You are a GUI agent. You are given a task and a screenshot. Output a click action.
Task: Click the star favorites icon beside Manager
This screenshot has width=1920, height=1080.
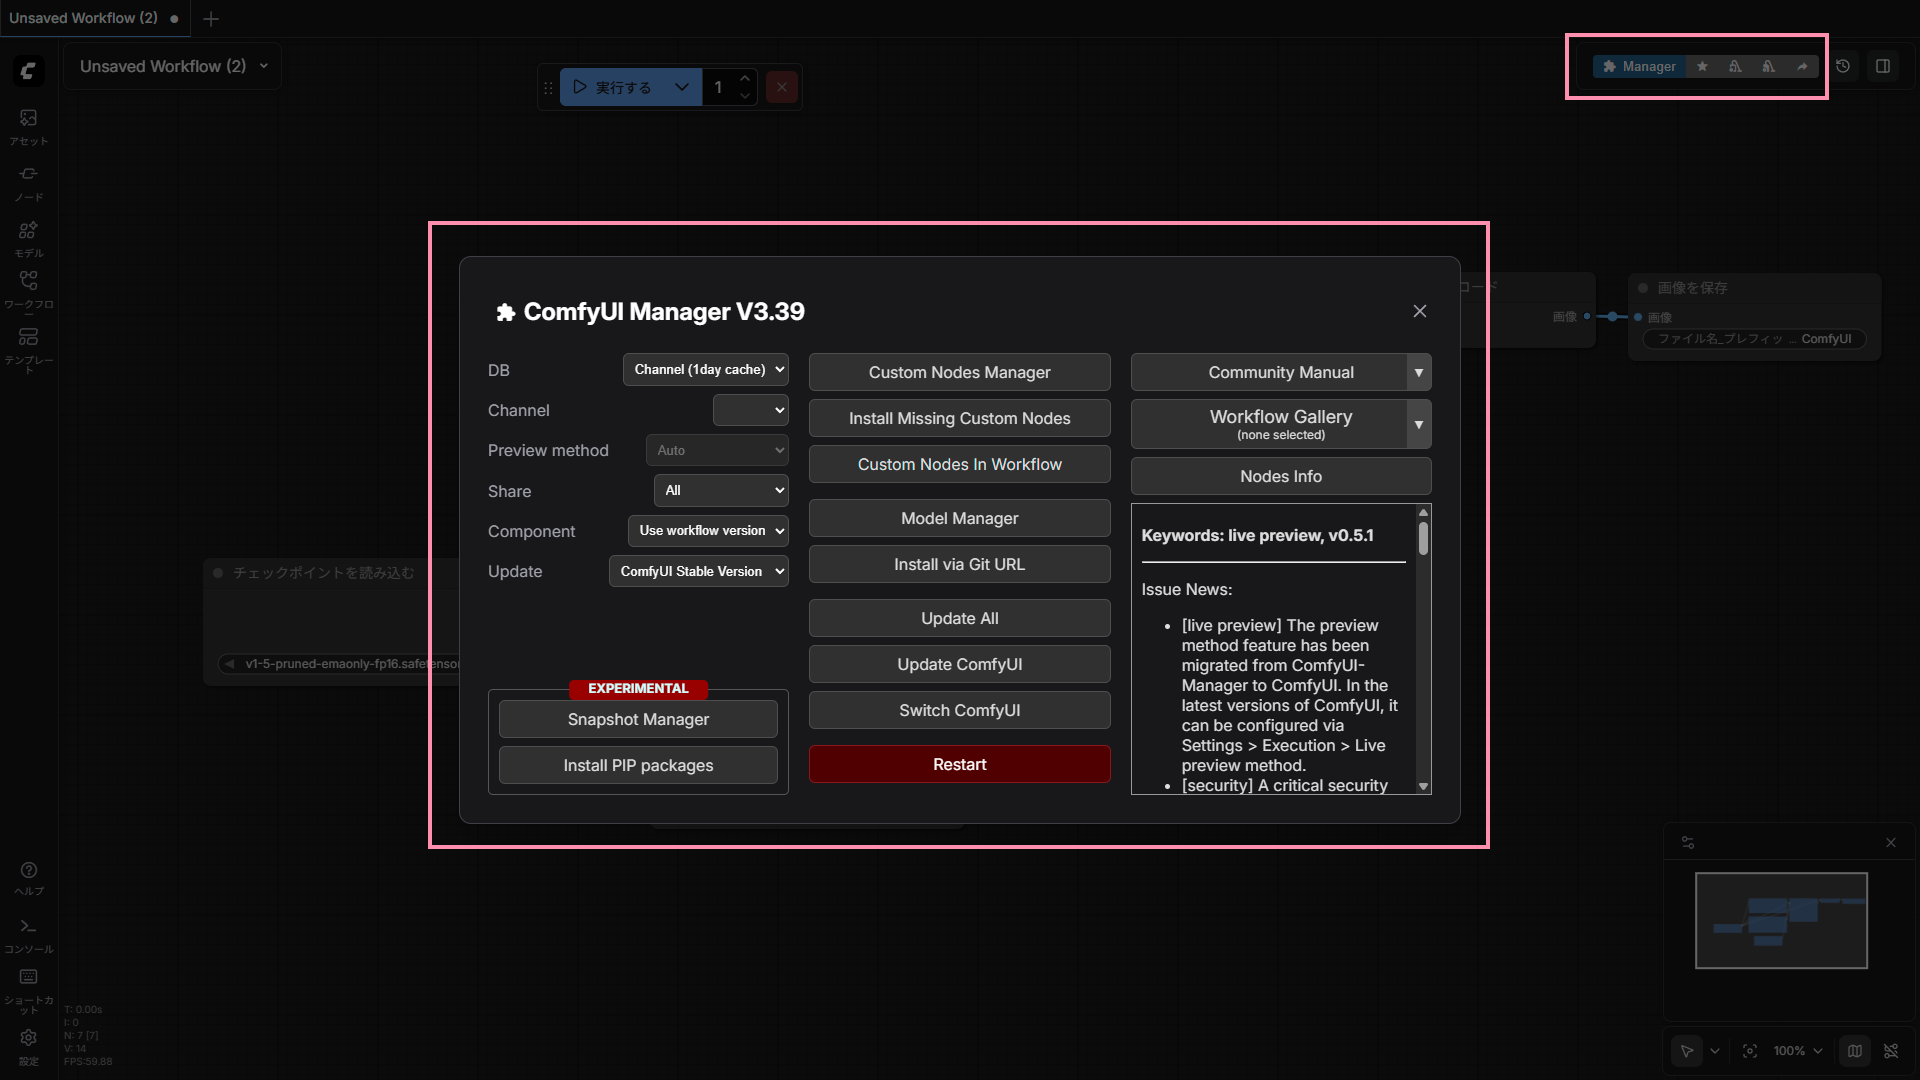[1702, 66]
